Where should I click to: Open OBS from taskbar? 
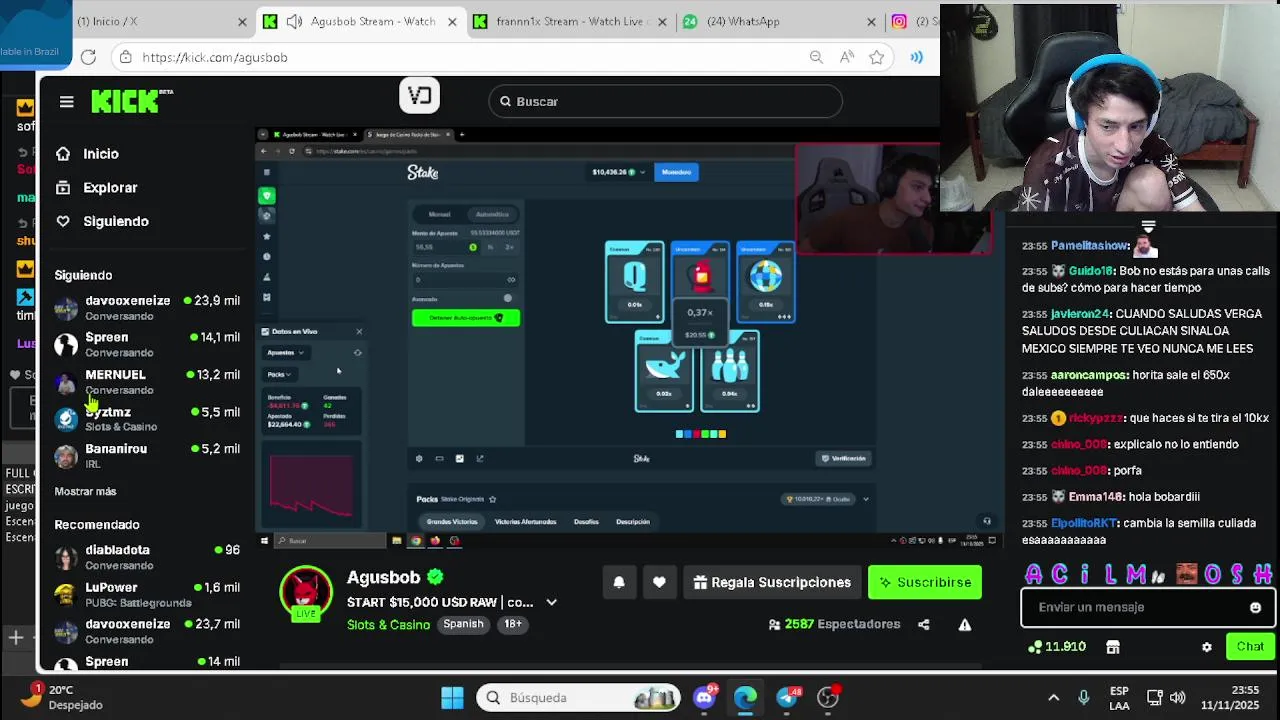(828, 697)
